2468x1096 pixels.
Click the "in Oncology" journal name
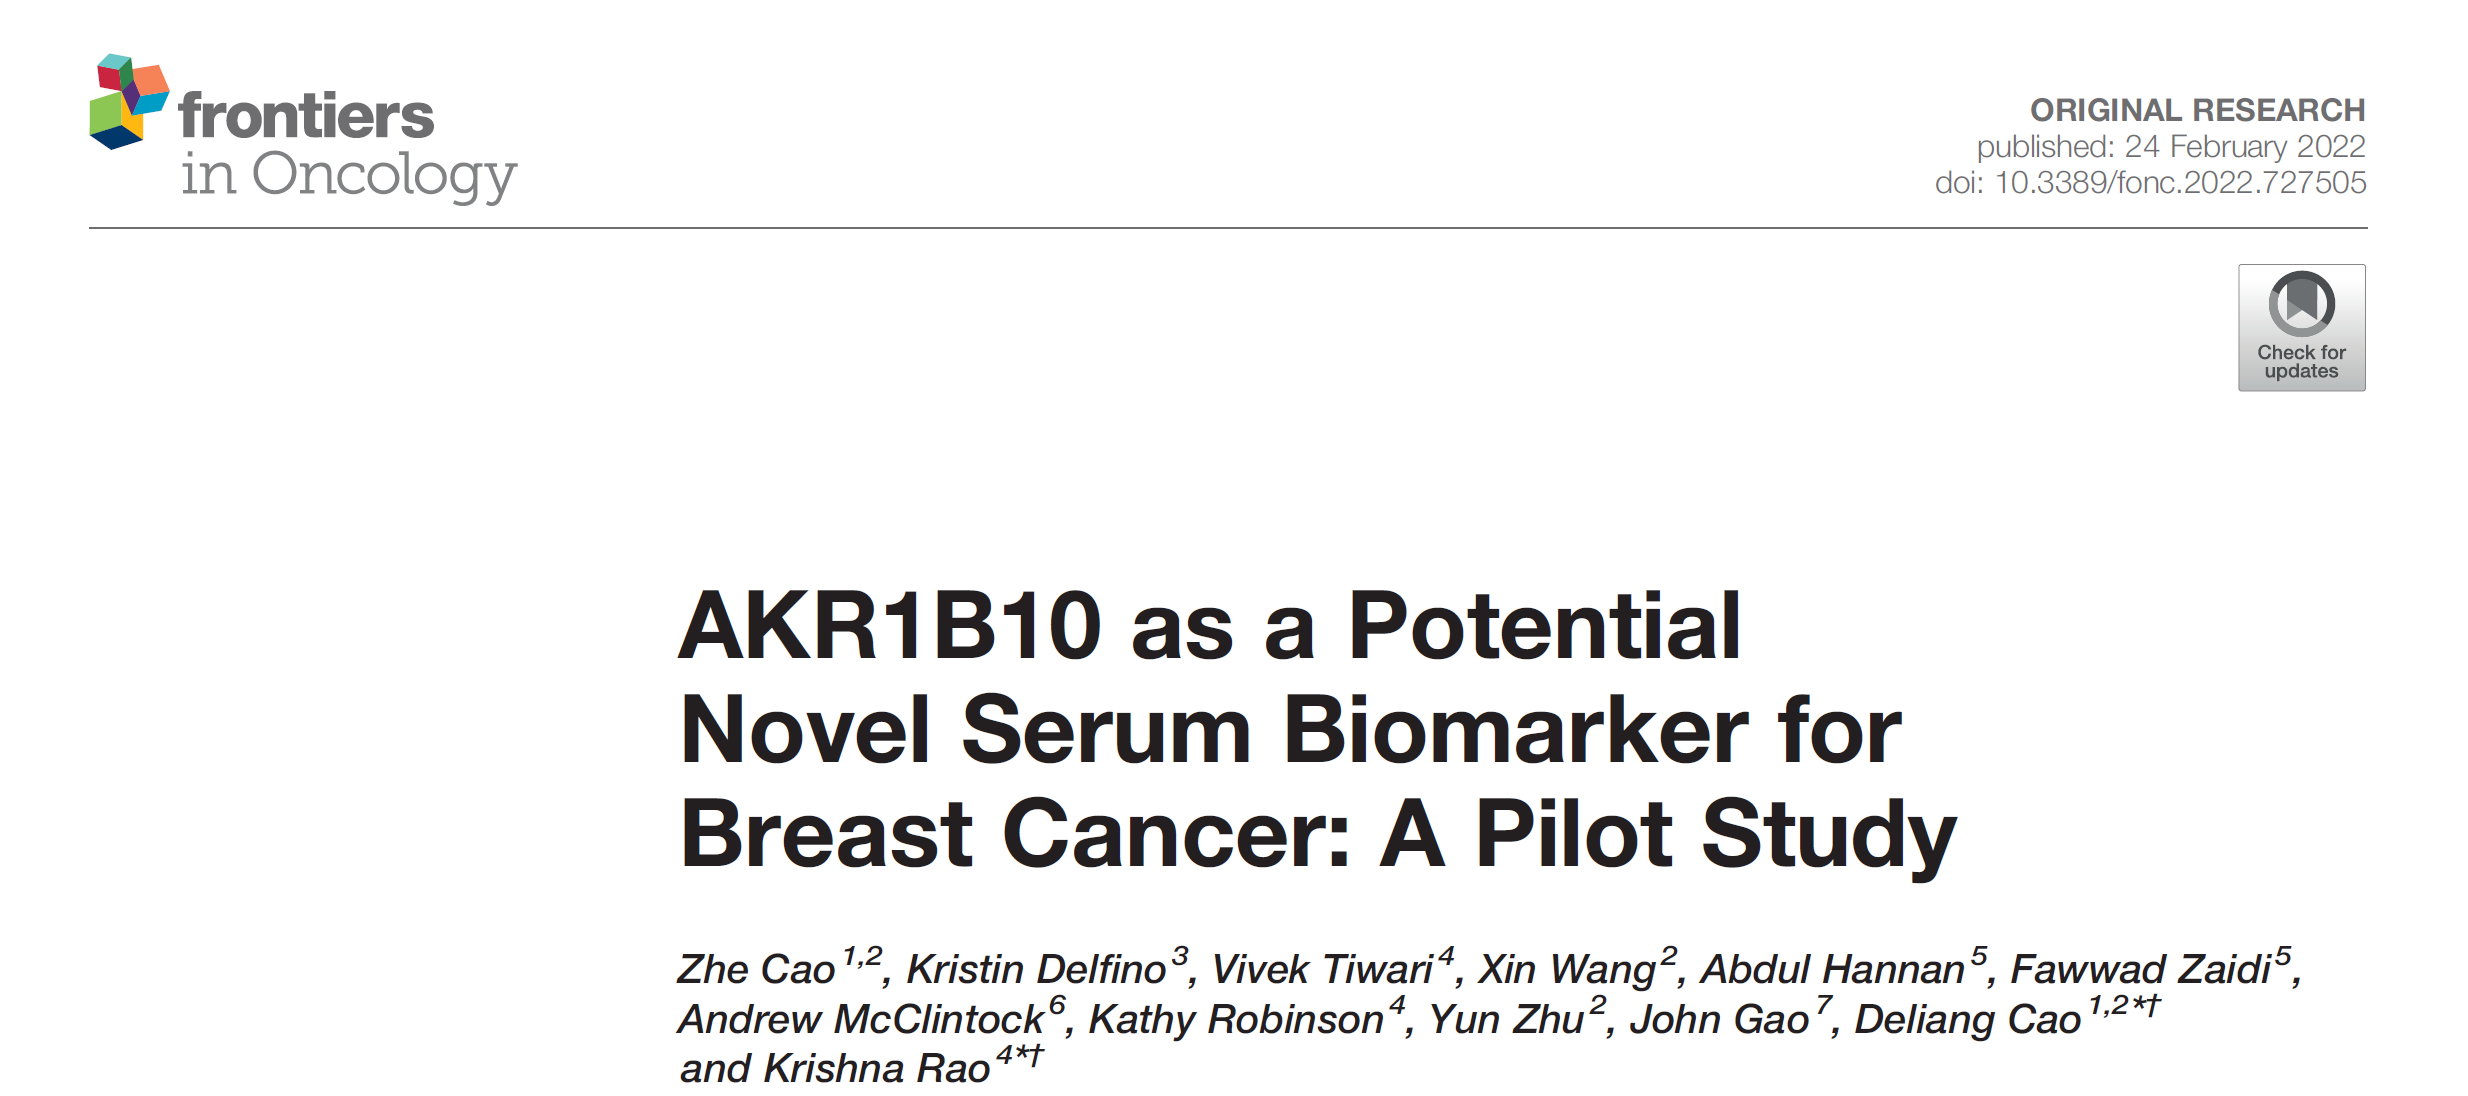[x=349, y=175]
